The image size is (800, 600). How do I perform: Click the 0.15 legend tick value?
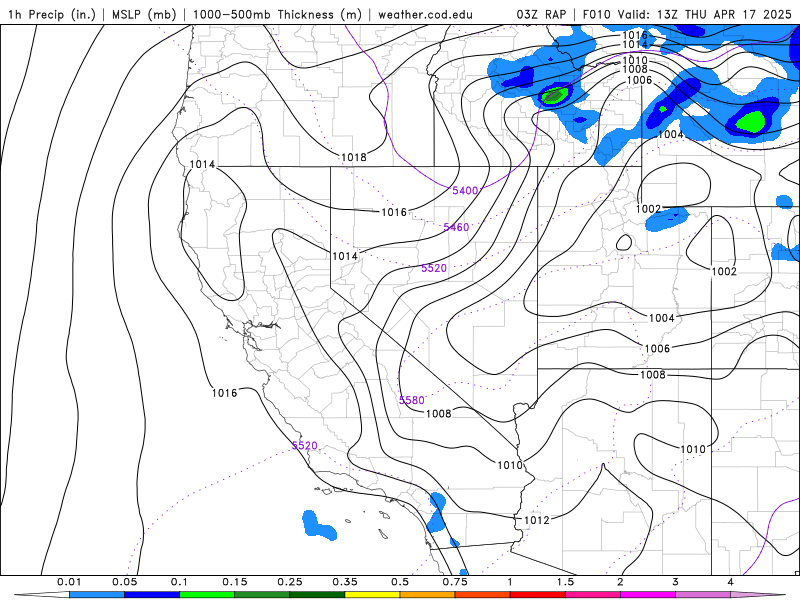[235, 582]
